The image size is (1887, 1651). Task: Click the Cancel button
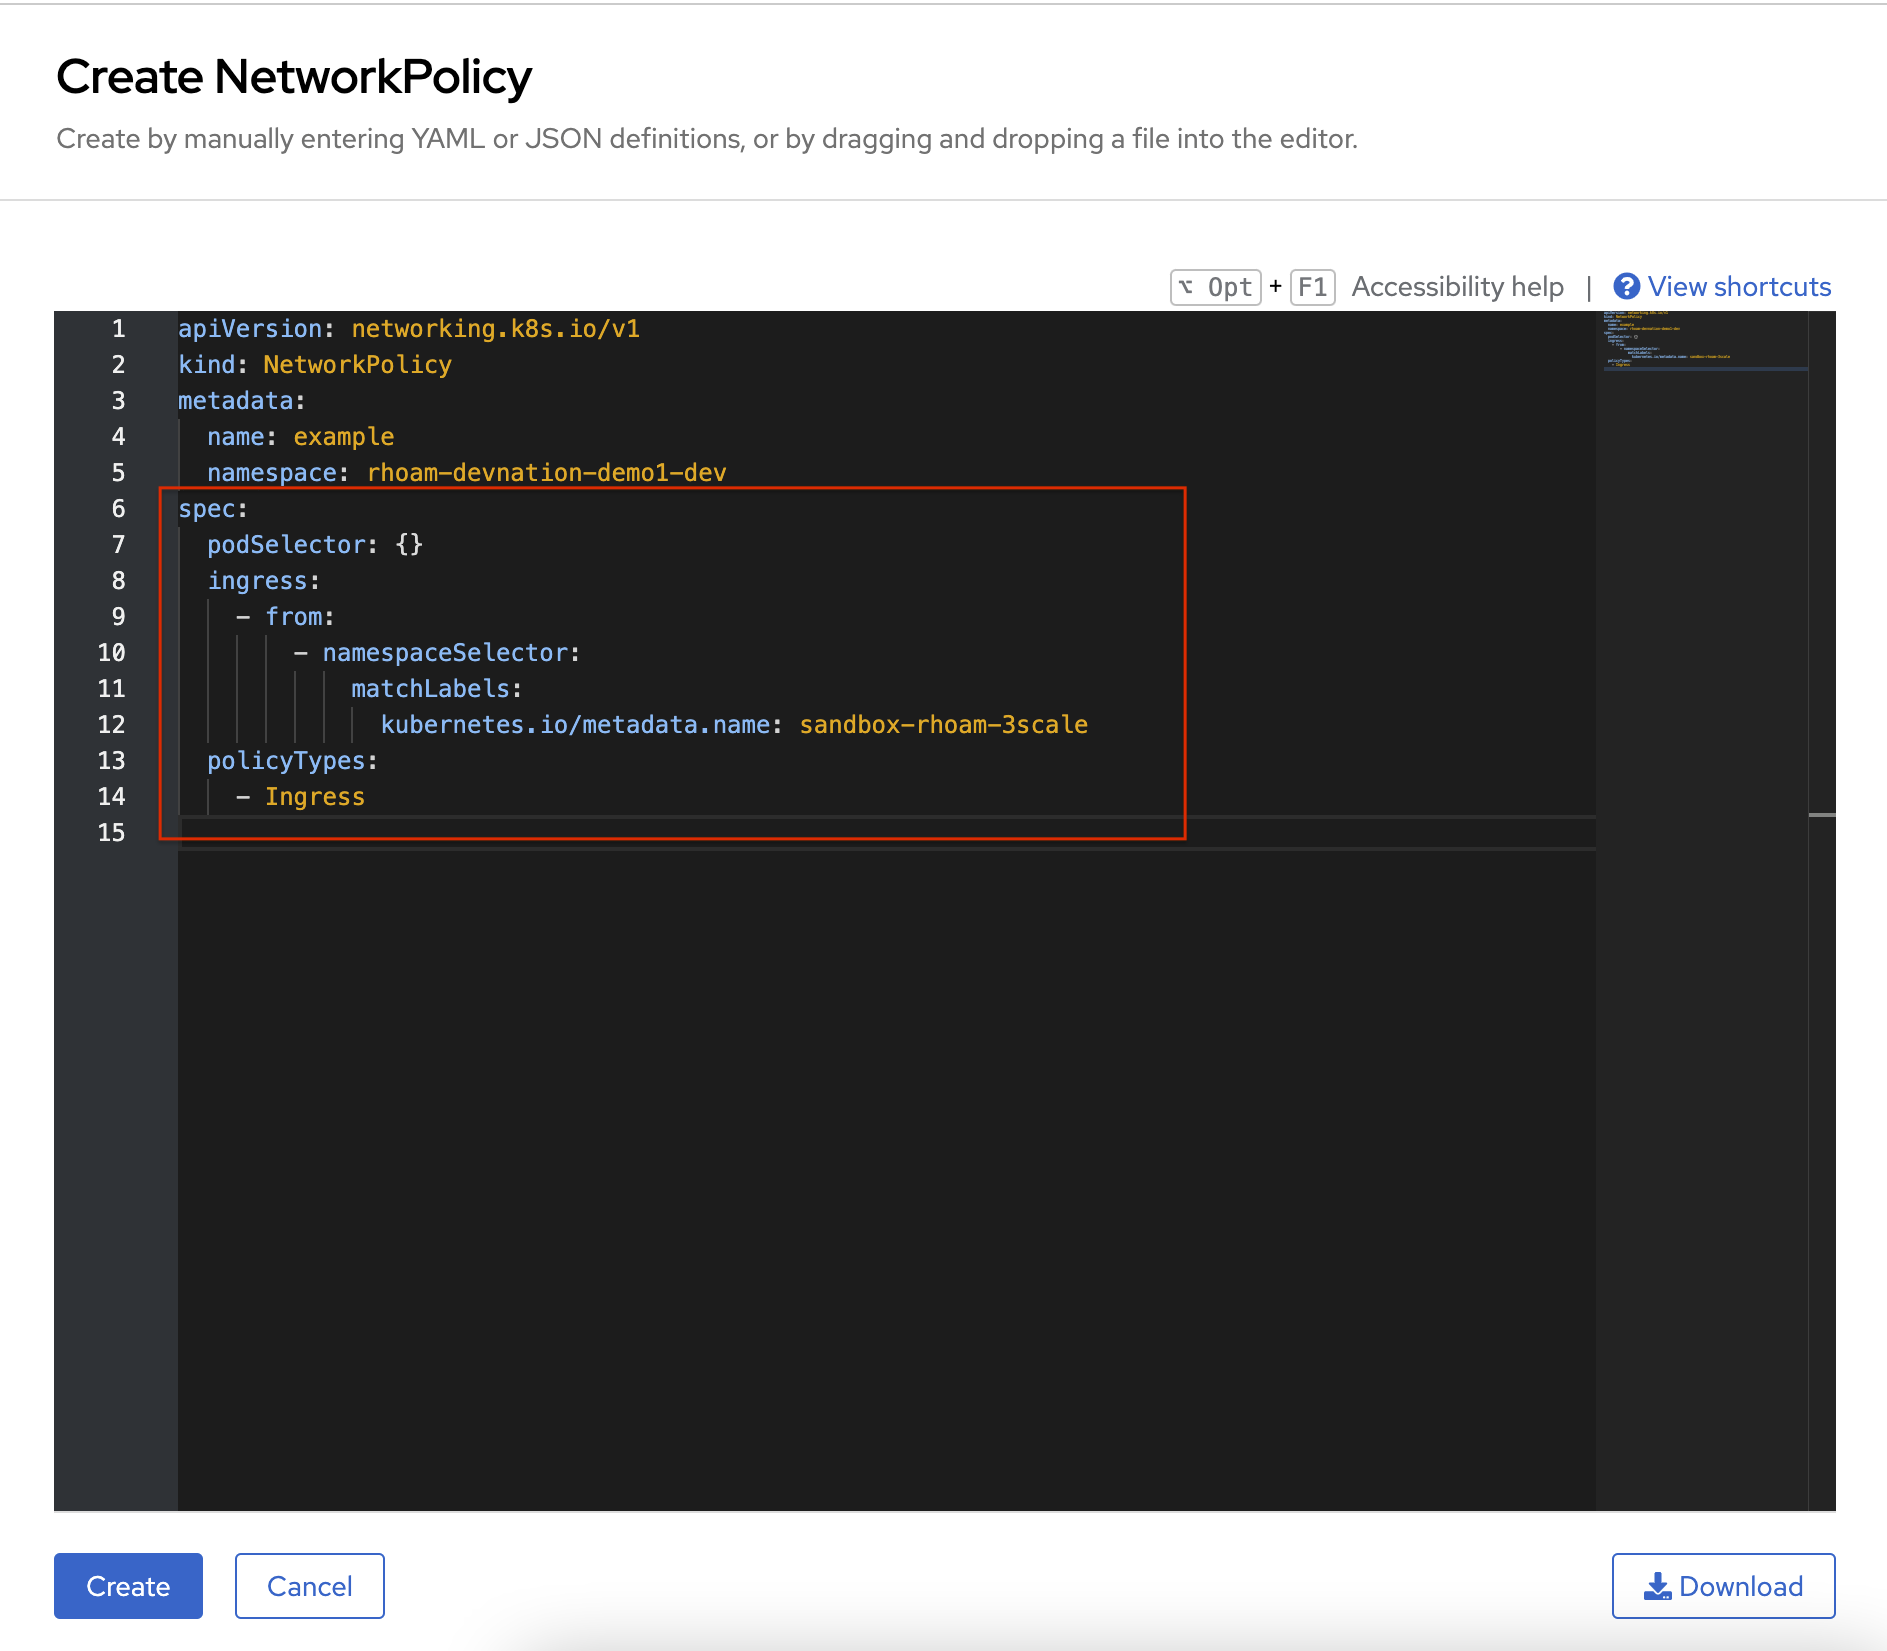[309, 1586]
